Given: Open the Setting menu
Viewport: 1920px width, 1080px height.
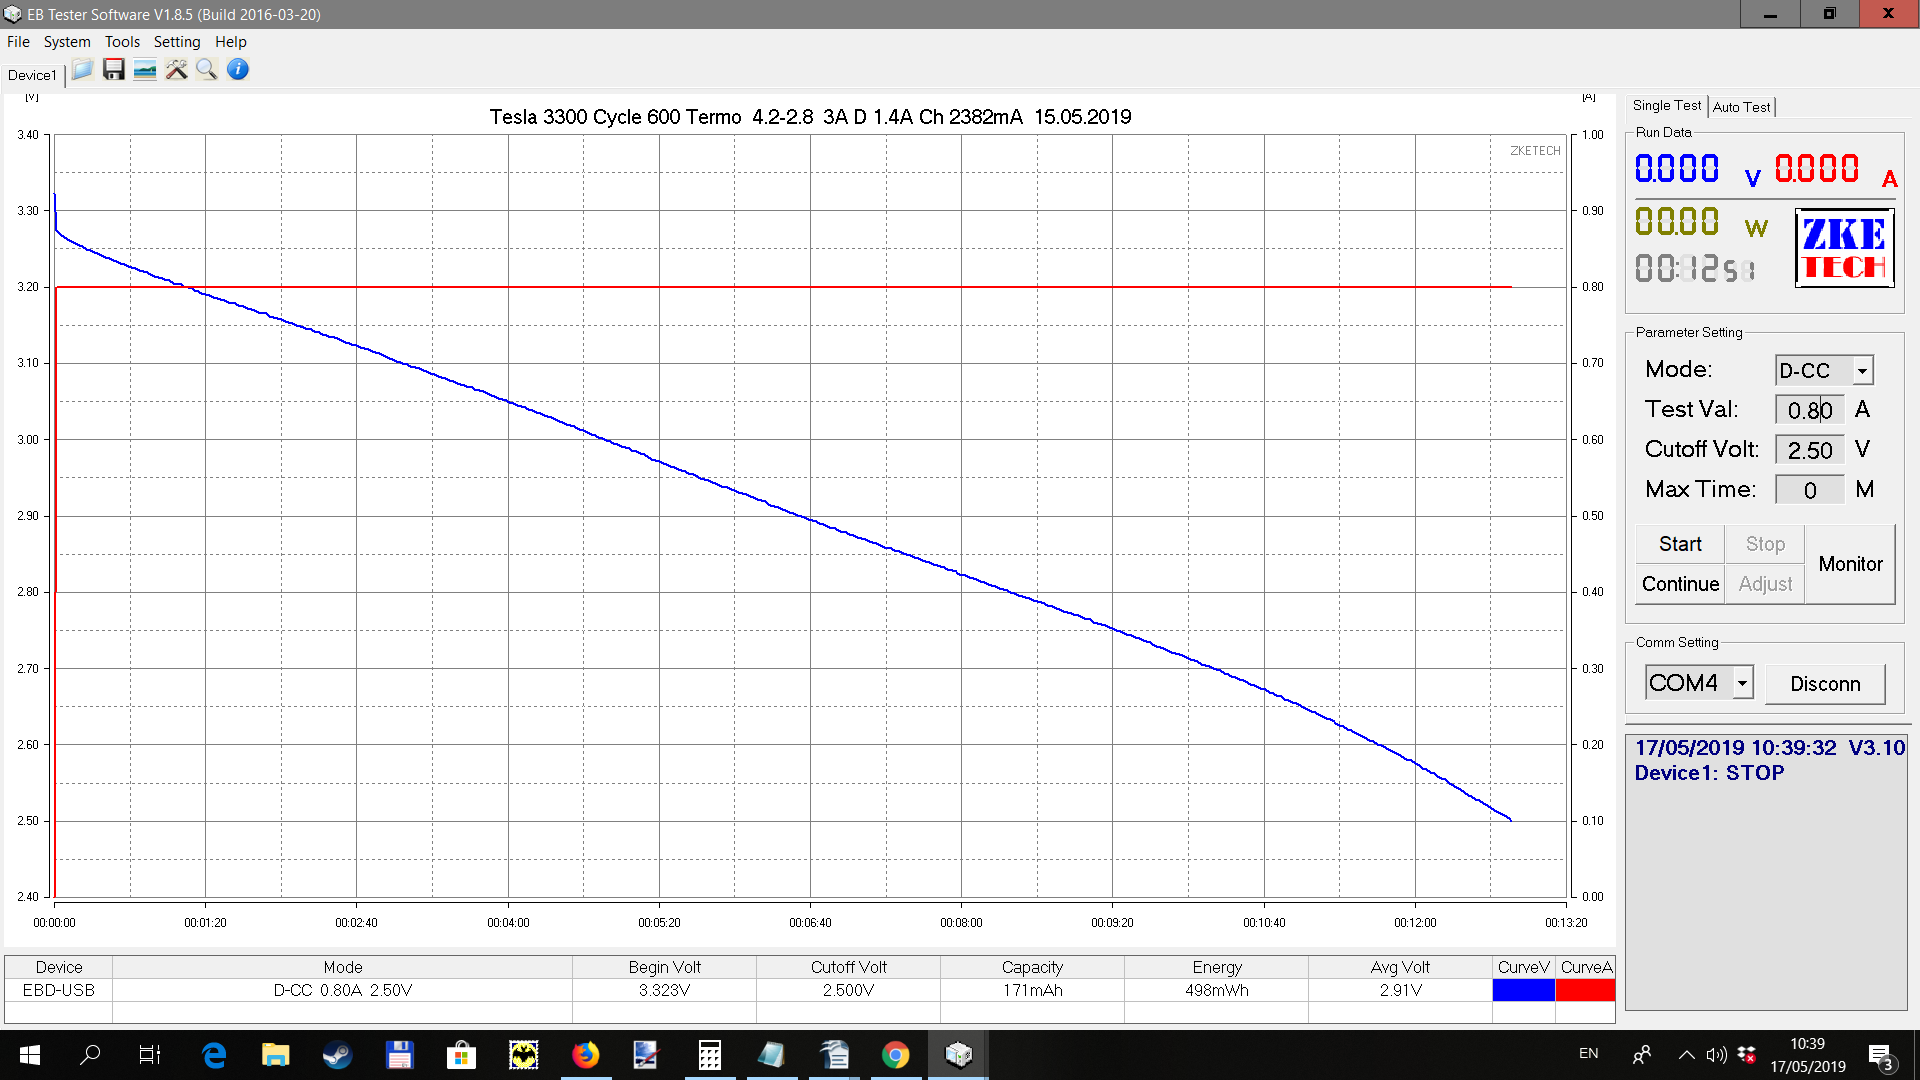Looking at the screenshot, I should point(177,42).
